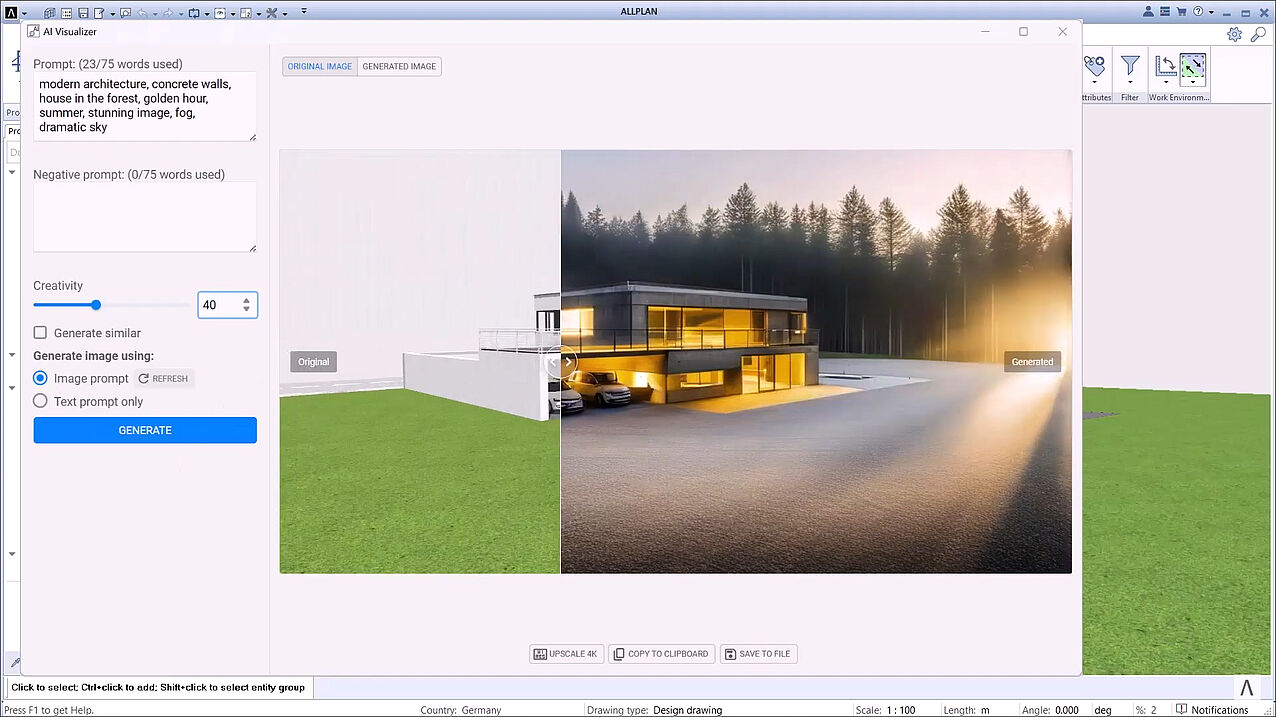Click the open-project table icon in quick access toolbar
The image size is (1276, 717).
66,13
